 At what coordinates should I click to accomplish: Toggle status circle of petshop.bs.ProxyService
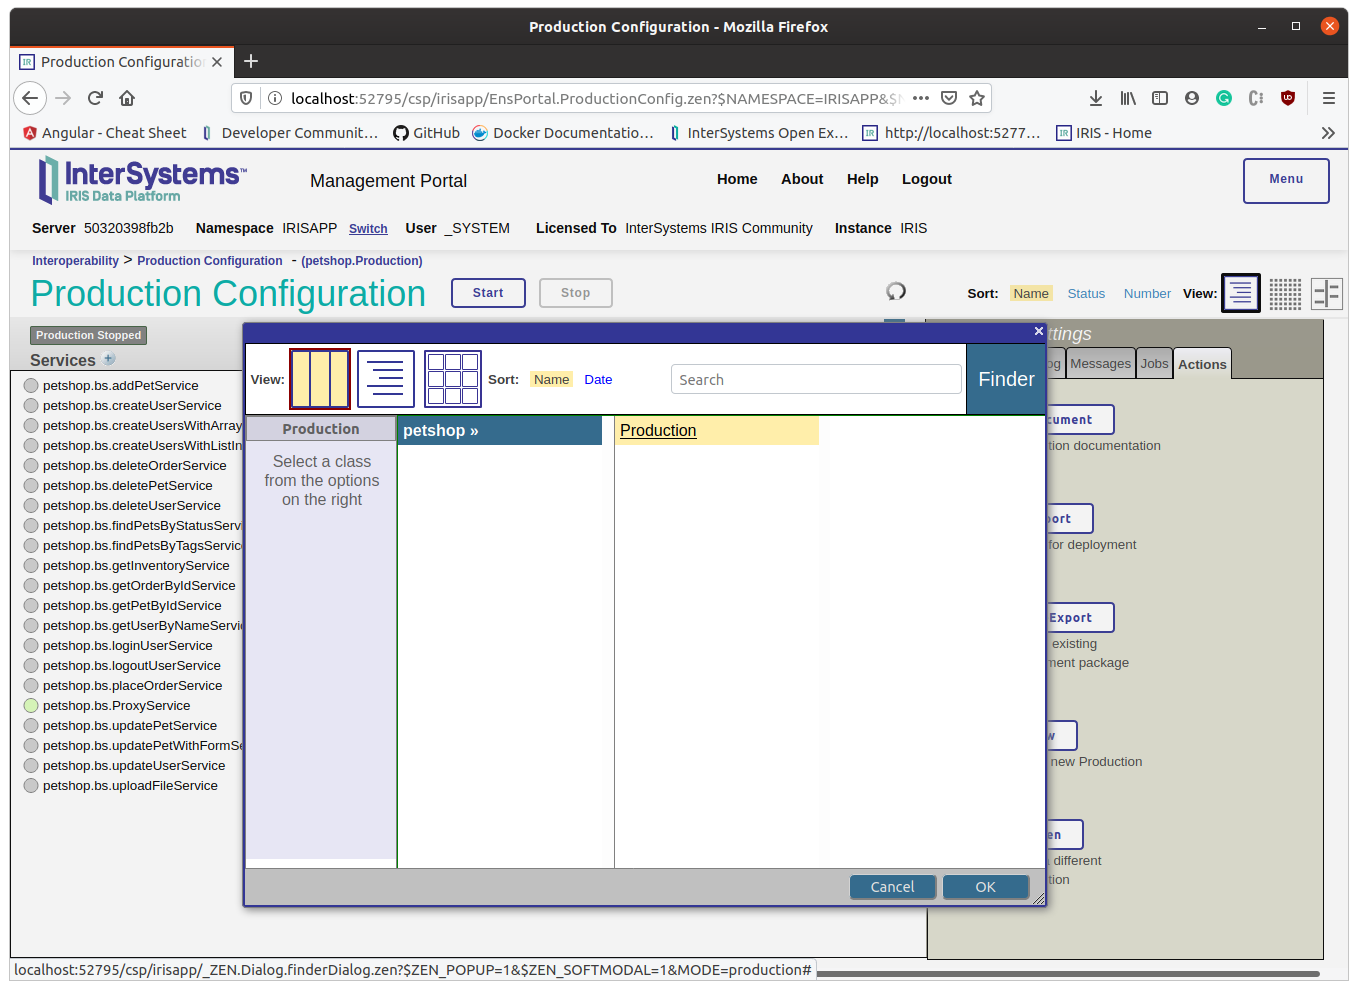pyautogui.click(x=31, y=705)
